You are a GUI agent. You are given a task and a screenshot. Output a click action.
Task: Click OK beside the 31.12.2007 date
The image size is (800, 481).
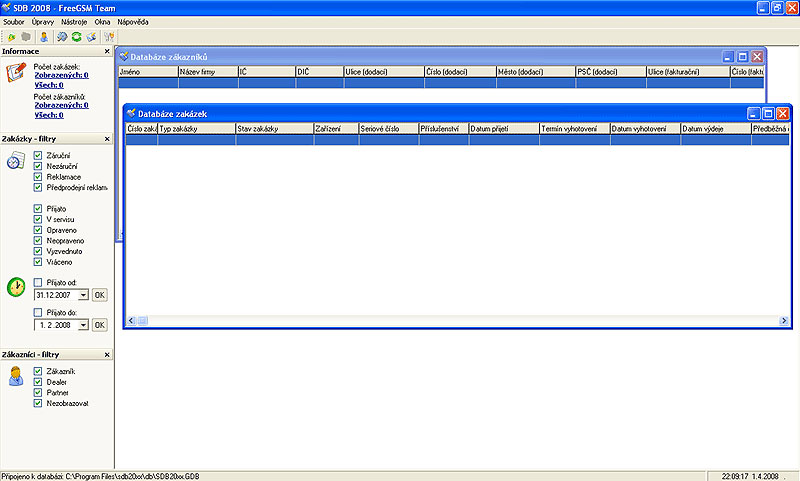[100, 295]
